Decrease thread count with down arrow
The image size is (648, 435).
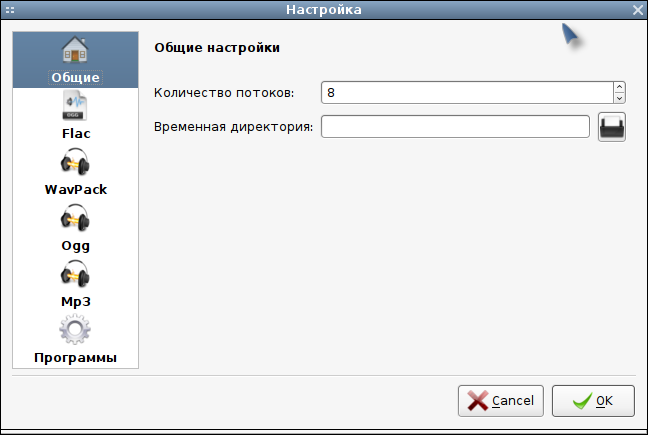[619, 98]
